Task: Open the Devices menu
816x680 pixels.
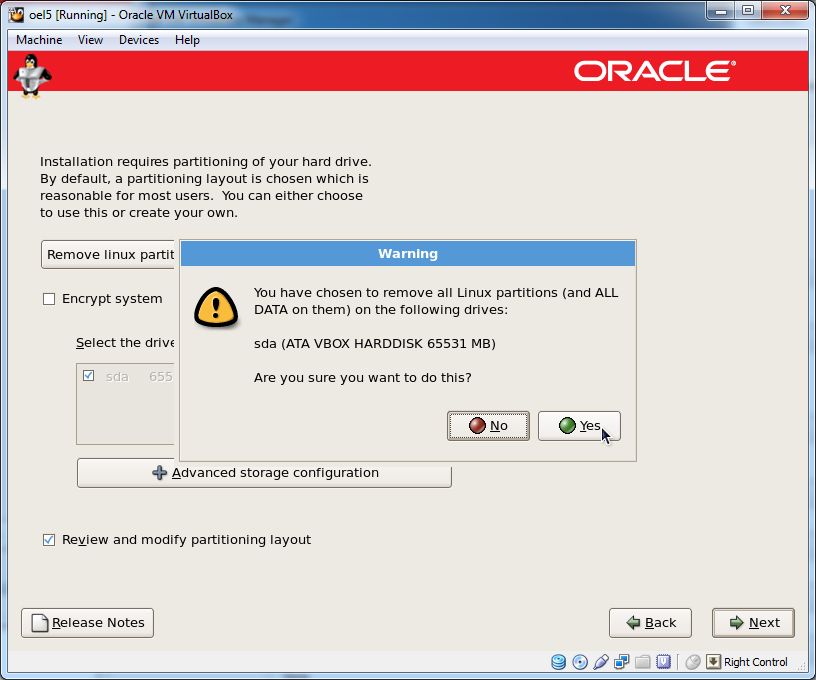Action: (139, 40)
